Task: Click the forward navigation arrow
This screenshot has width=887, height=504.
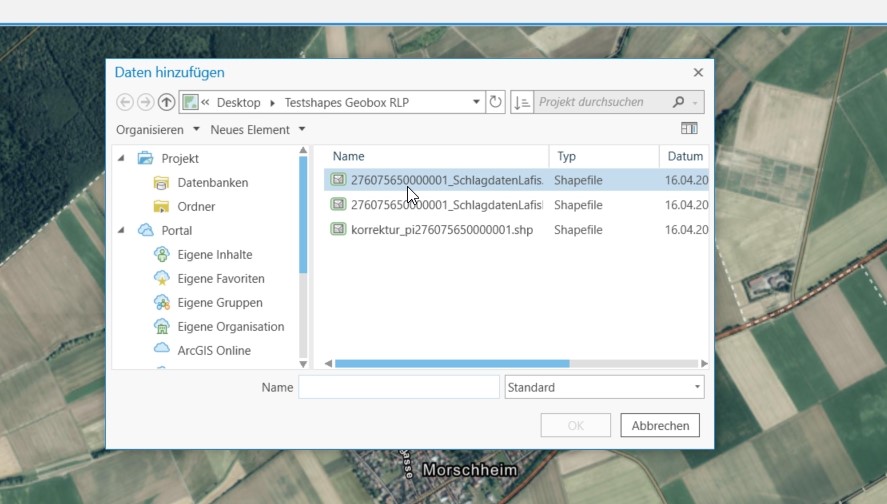Action: click(x=145, y=102)
